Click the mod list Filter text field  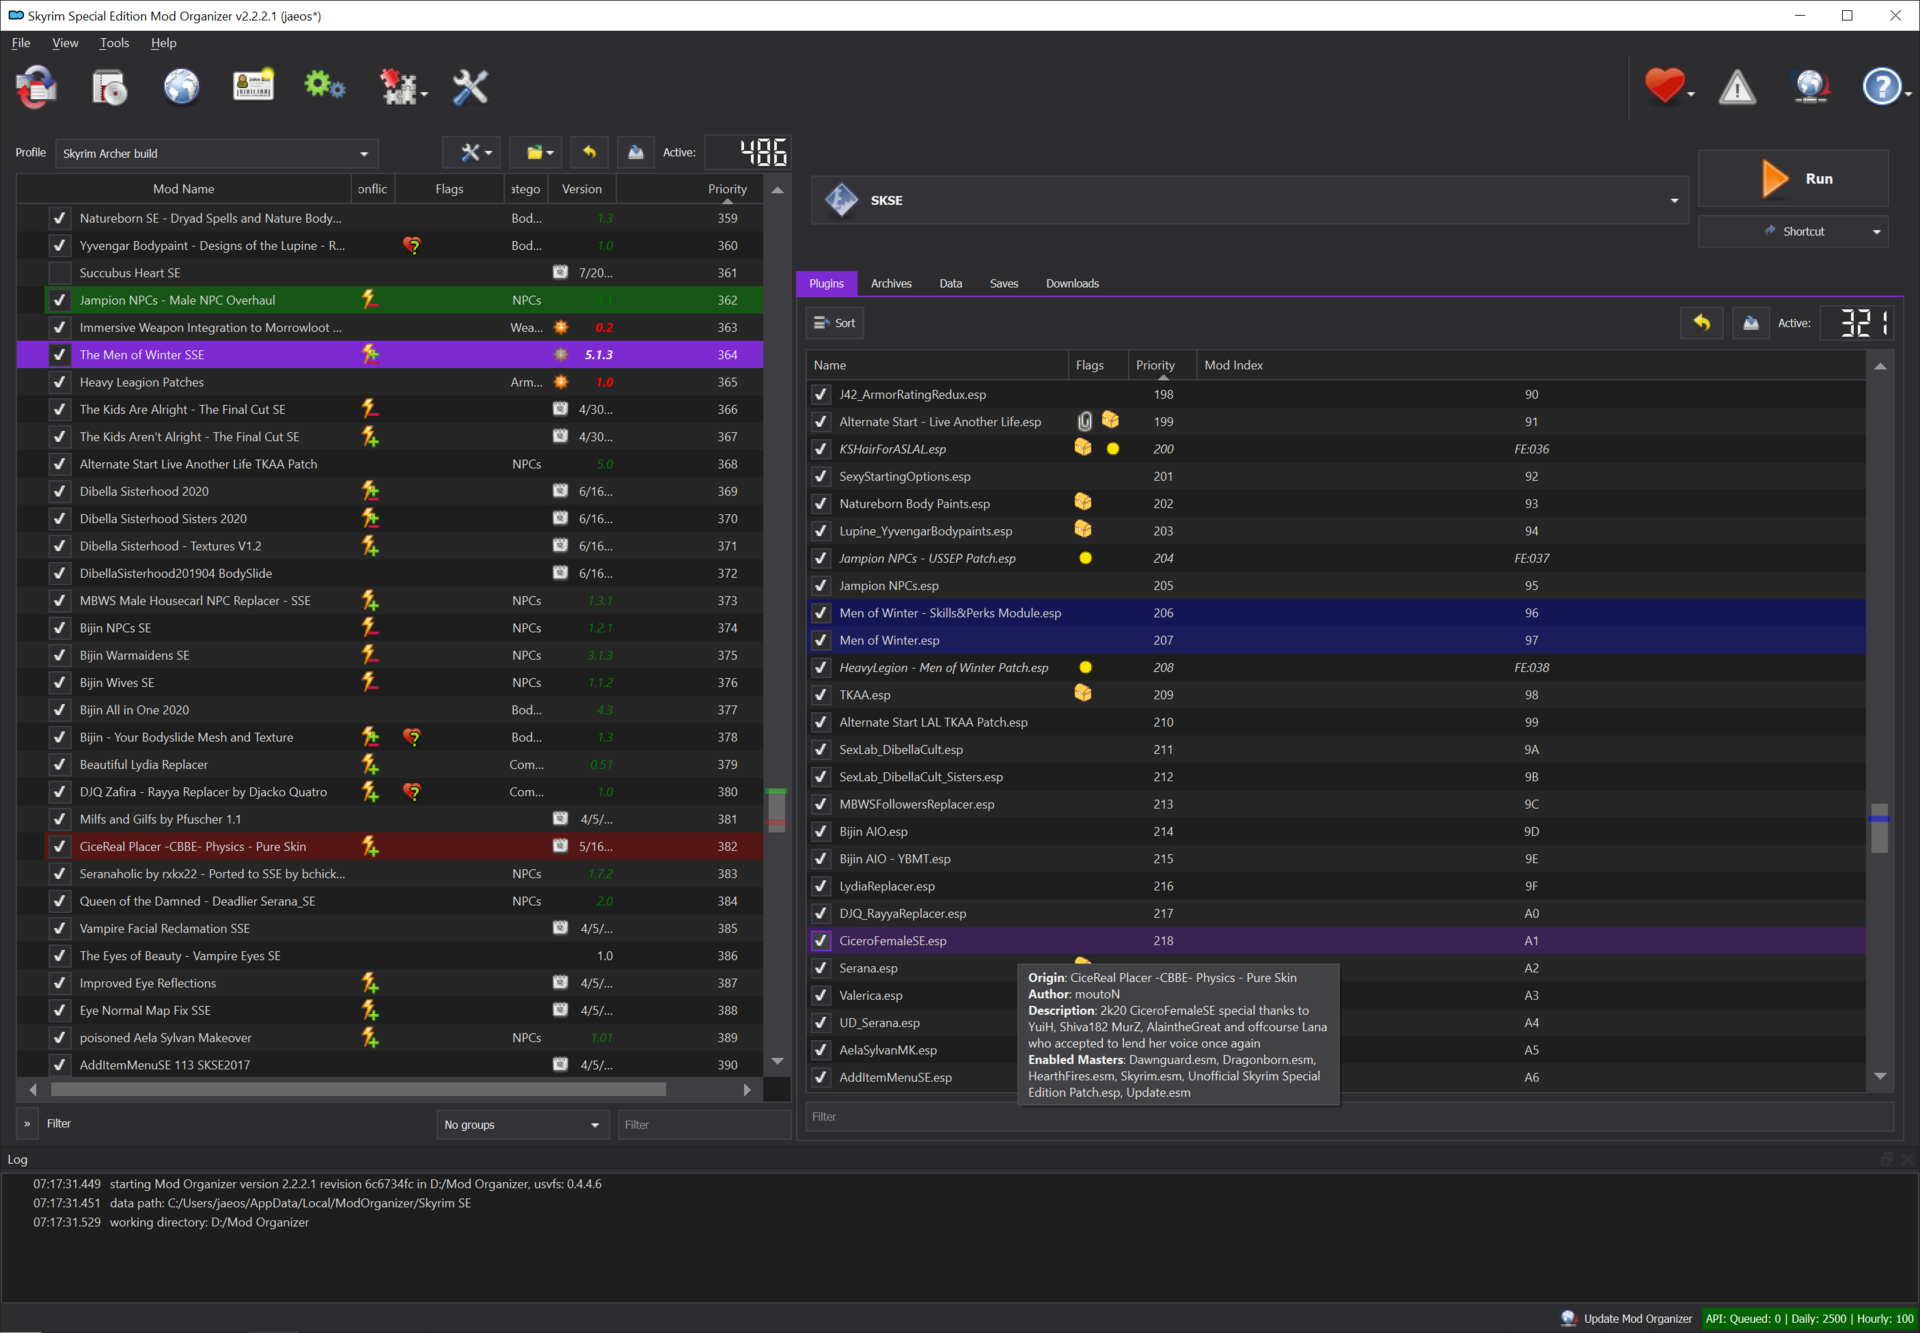tap(704, 1124)
